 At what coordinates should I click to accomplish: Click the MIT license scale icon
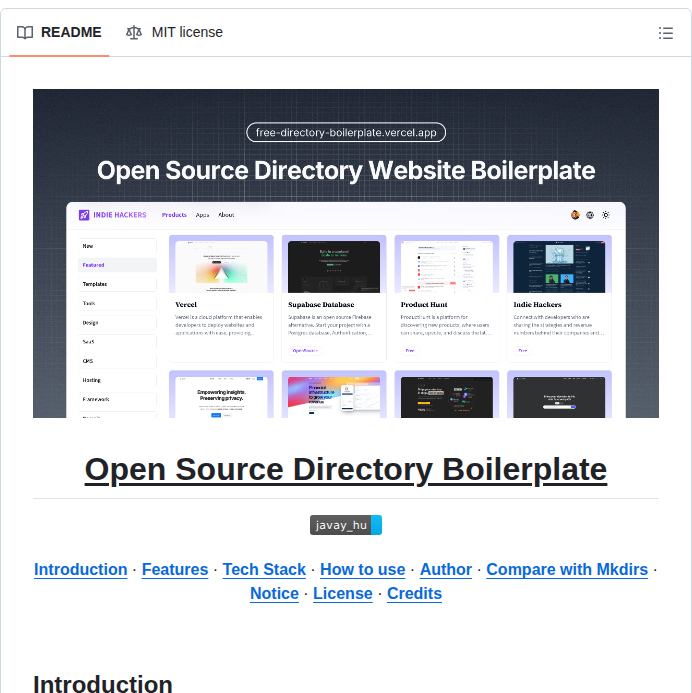134,33
